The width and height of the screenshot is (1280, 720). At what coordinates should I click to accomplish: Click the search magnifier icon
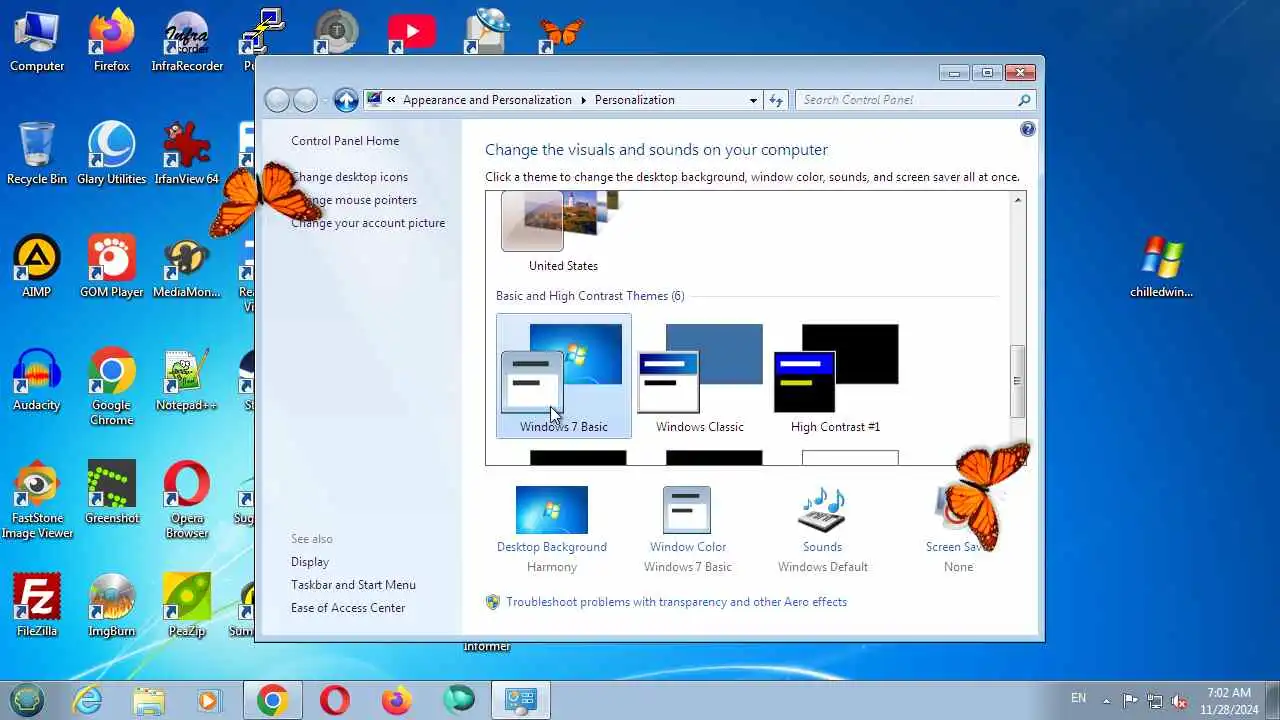pyautogui.click(x=1024, y=100)
